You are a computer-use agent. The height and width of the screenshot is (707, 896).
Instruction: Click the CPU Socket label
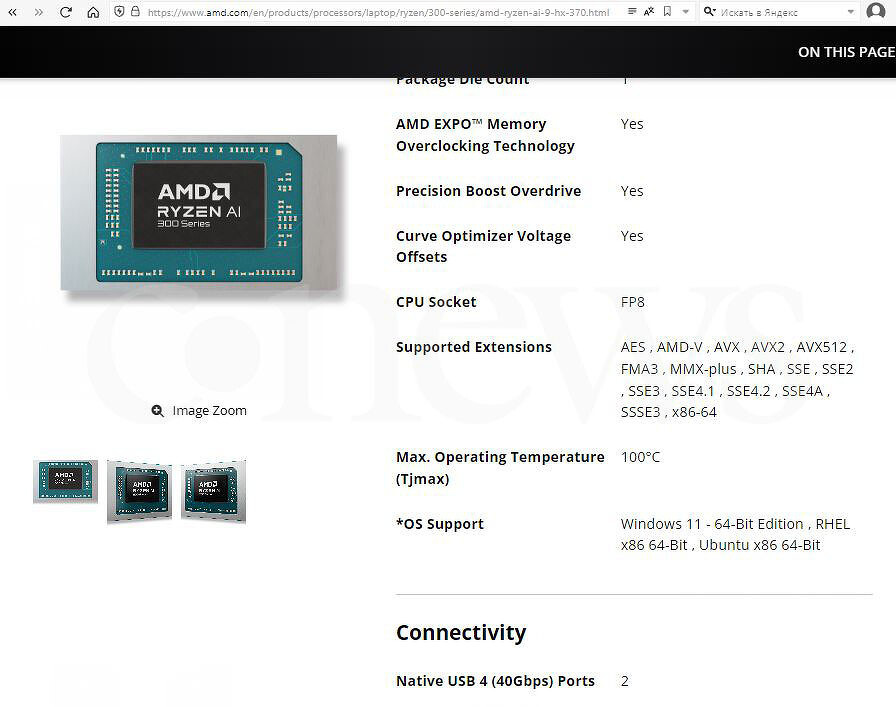click(436, 302)
